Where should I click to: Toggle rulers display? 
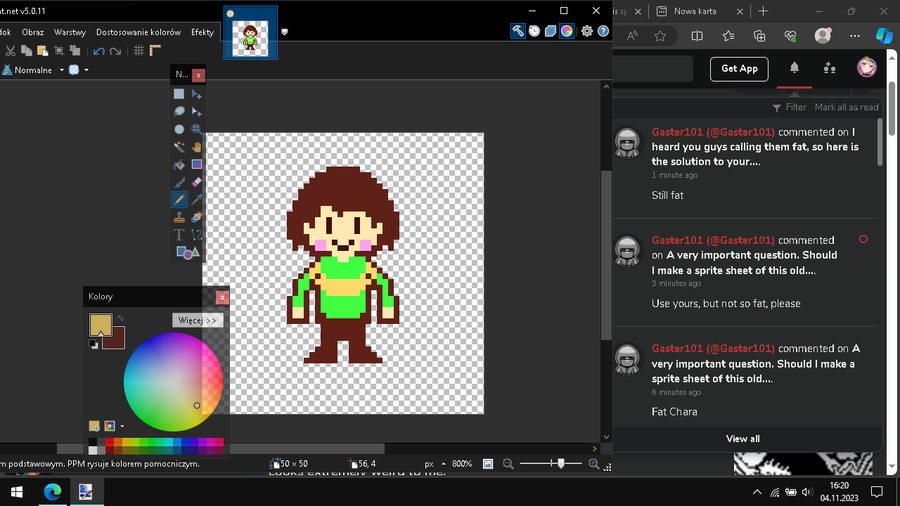tap(155, 51)
